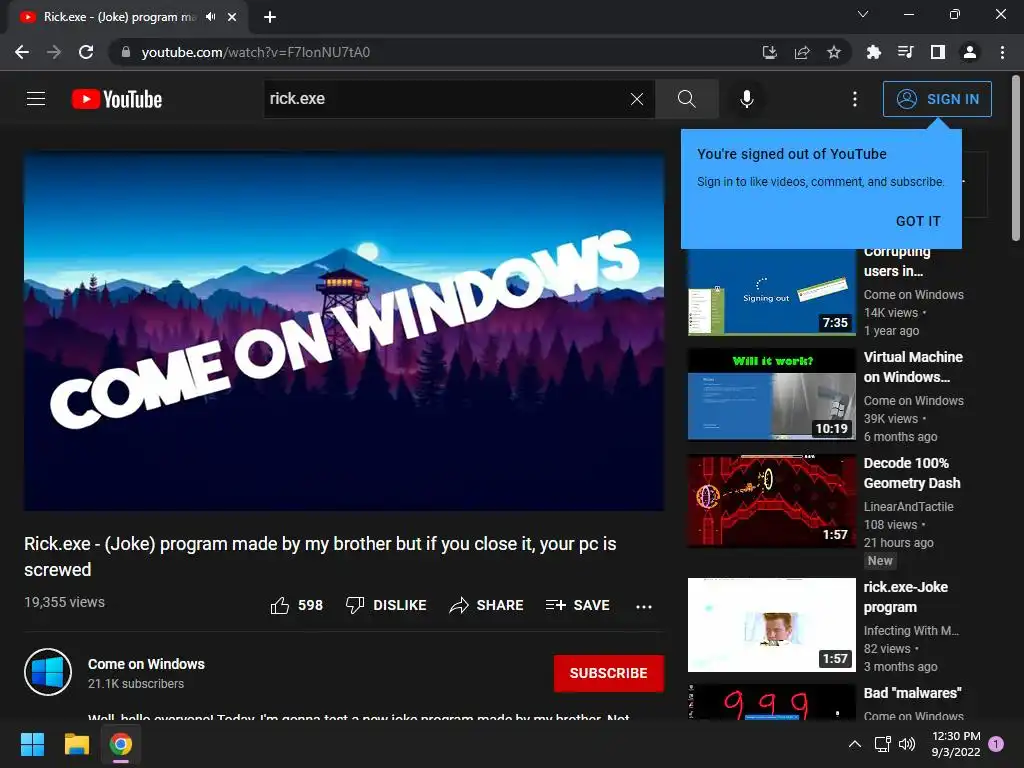Click the SIGN IN button
1024x768 pixels.
[x=937, y=99]
